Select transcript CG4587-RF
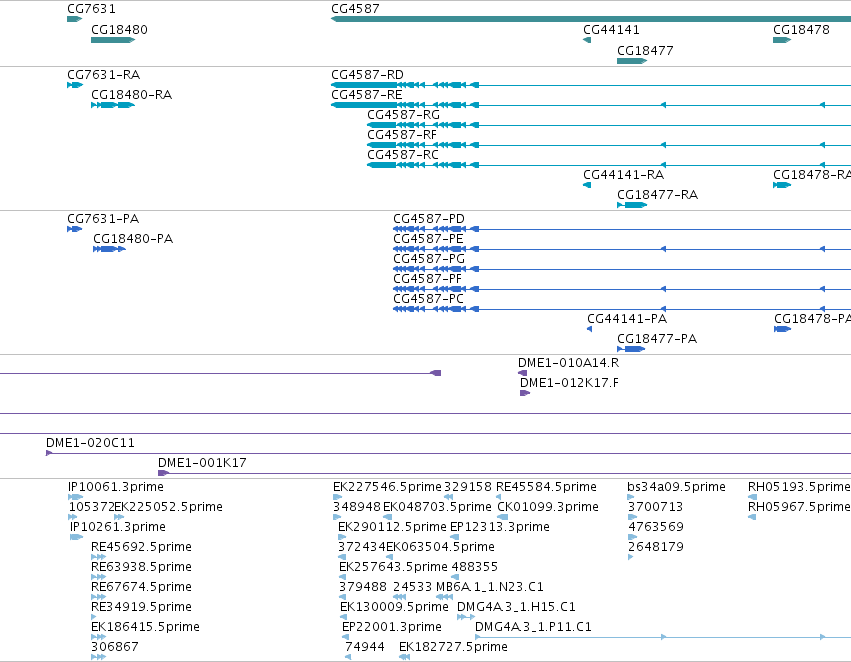Screen dimensions: 851x662 pos(402,135)
